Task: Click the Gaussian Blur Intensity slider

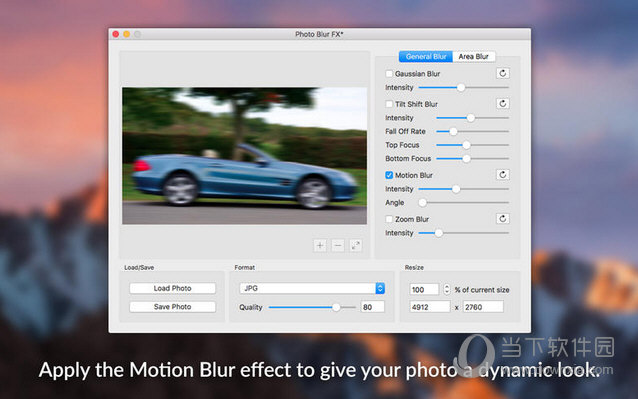Action: pos(464,87)
